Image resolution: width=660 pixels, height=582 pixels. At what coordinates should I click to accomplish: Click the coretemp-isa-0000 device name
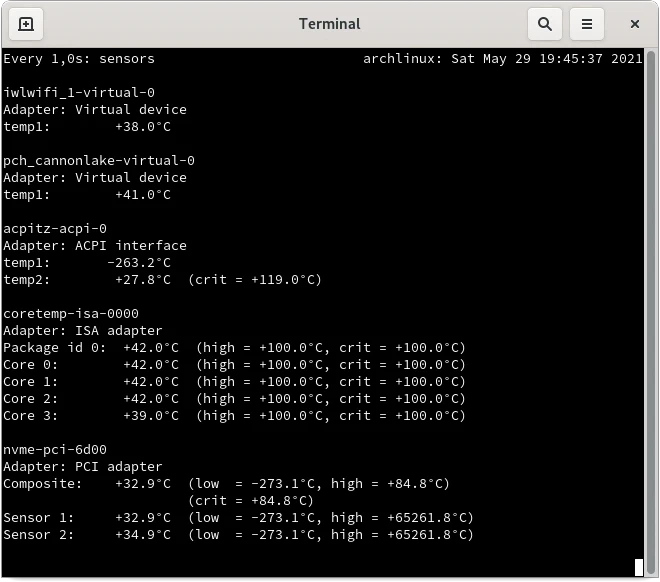click(x=71, y=314)
